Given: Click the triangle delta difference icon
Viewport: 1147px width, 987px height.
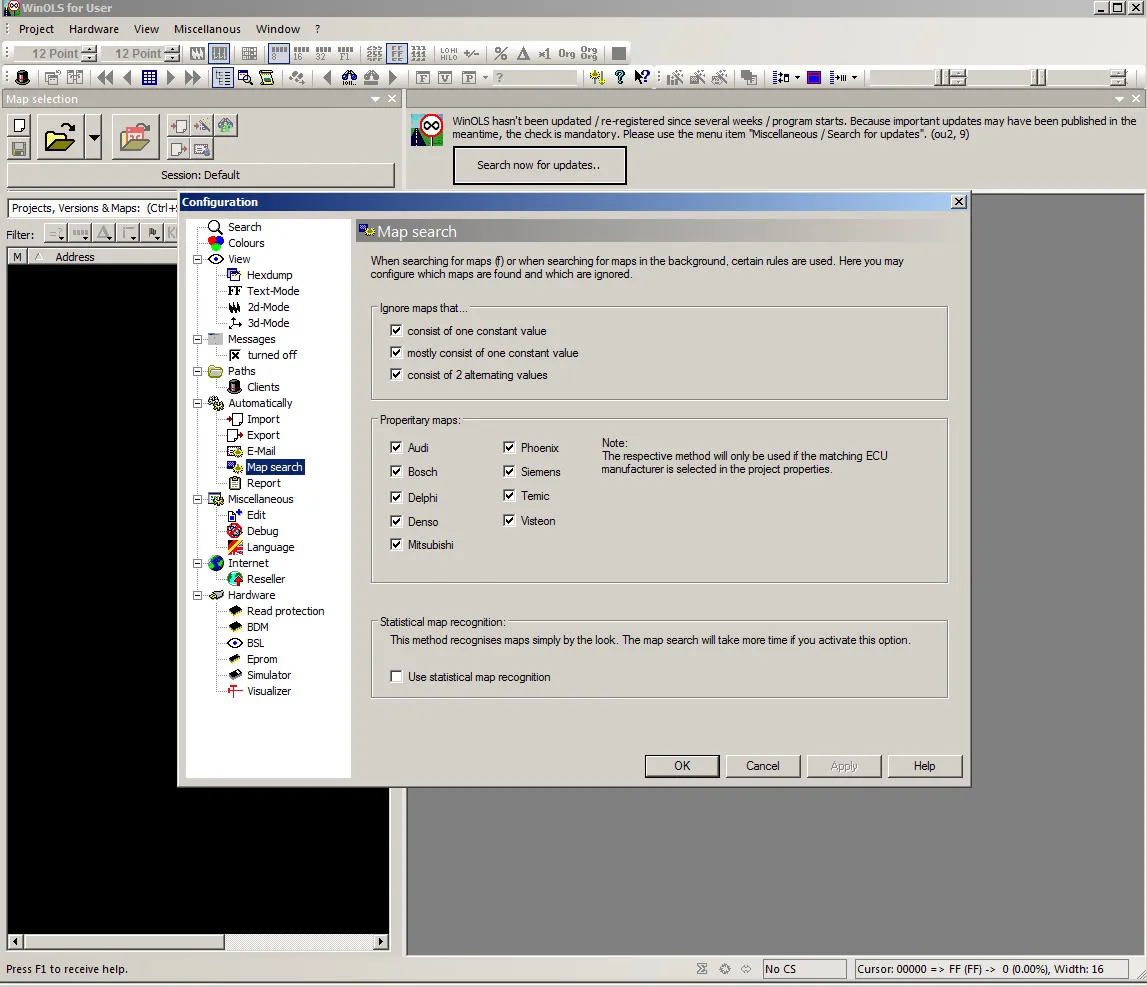Looking at the screenshot, I should click(523, 53).
